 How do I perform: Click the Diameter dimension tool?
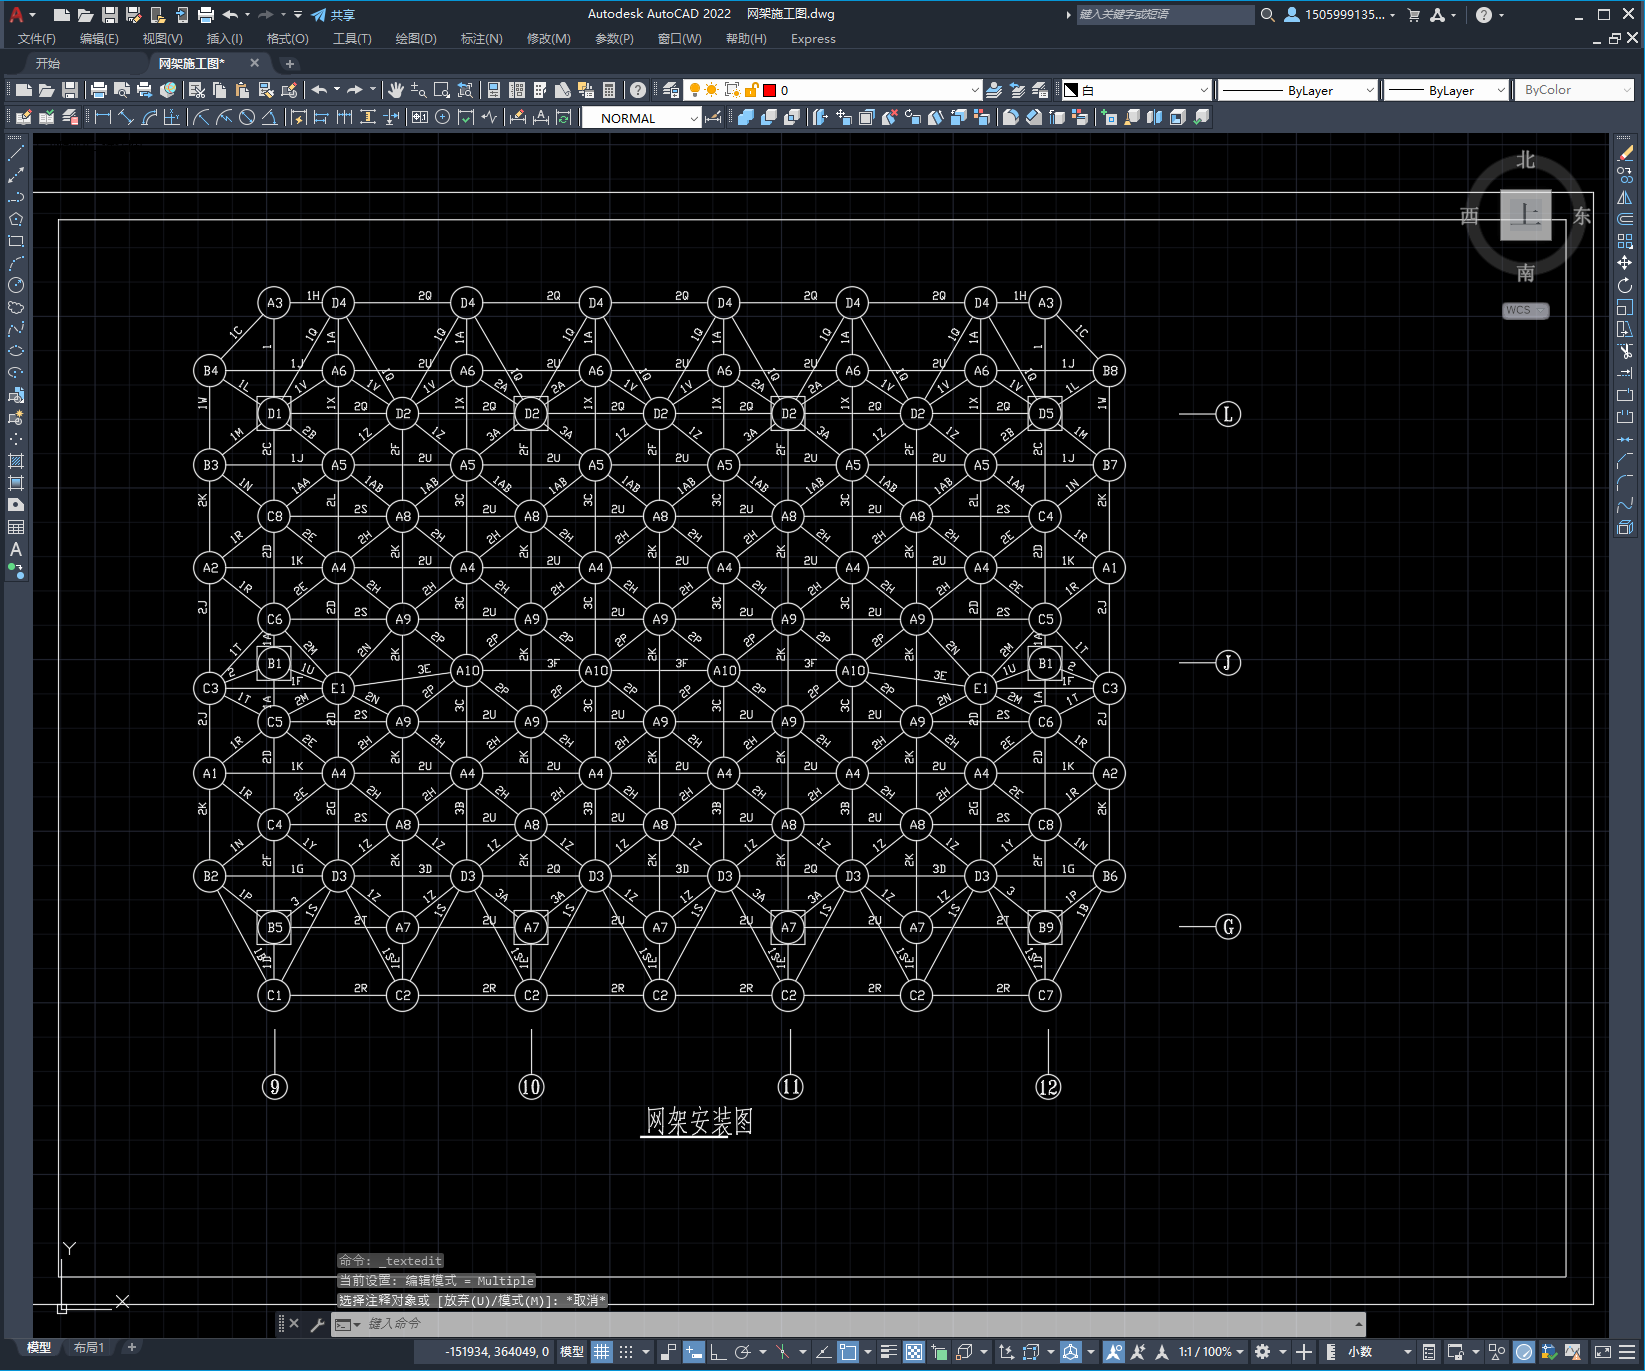click(247, 117)
